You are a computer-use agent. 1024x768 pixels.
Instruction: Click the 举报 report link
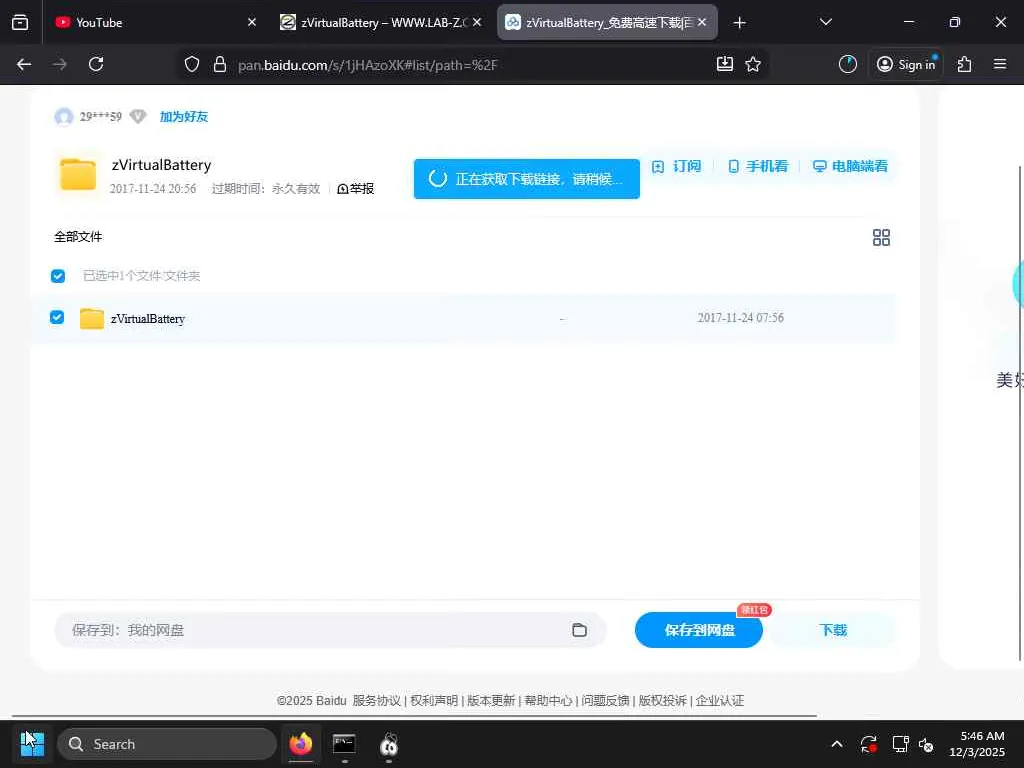[x=356, y=189]
